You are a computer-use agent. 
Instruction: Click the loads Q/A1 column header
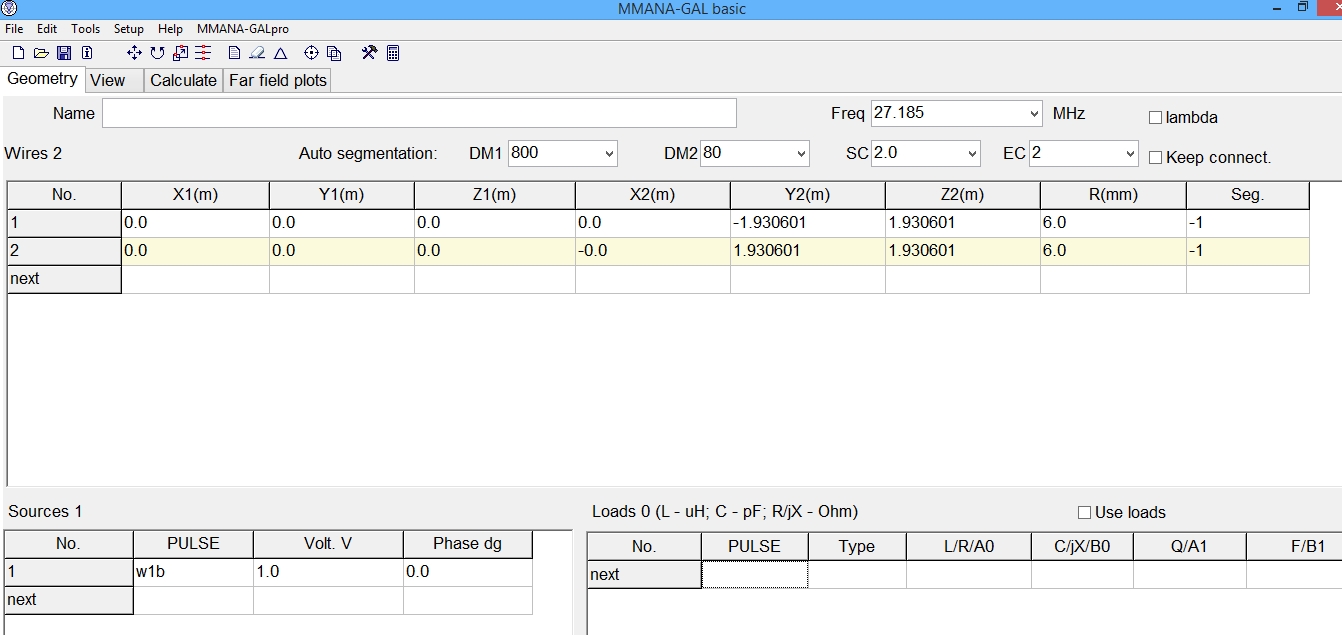click(1189, 546)
